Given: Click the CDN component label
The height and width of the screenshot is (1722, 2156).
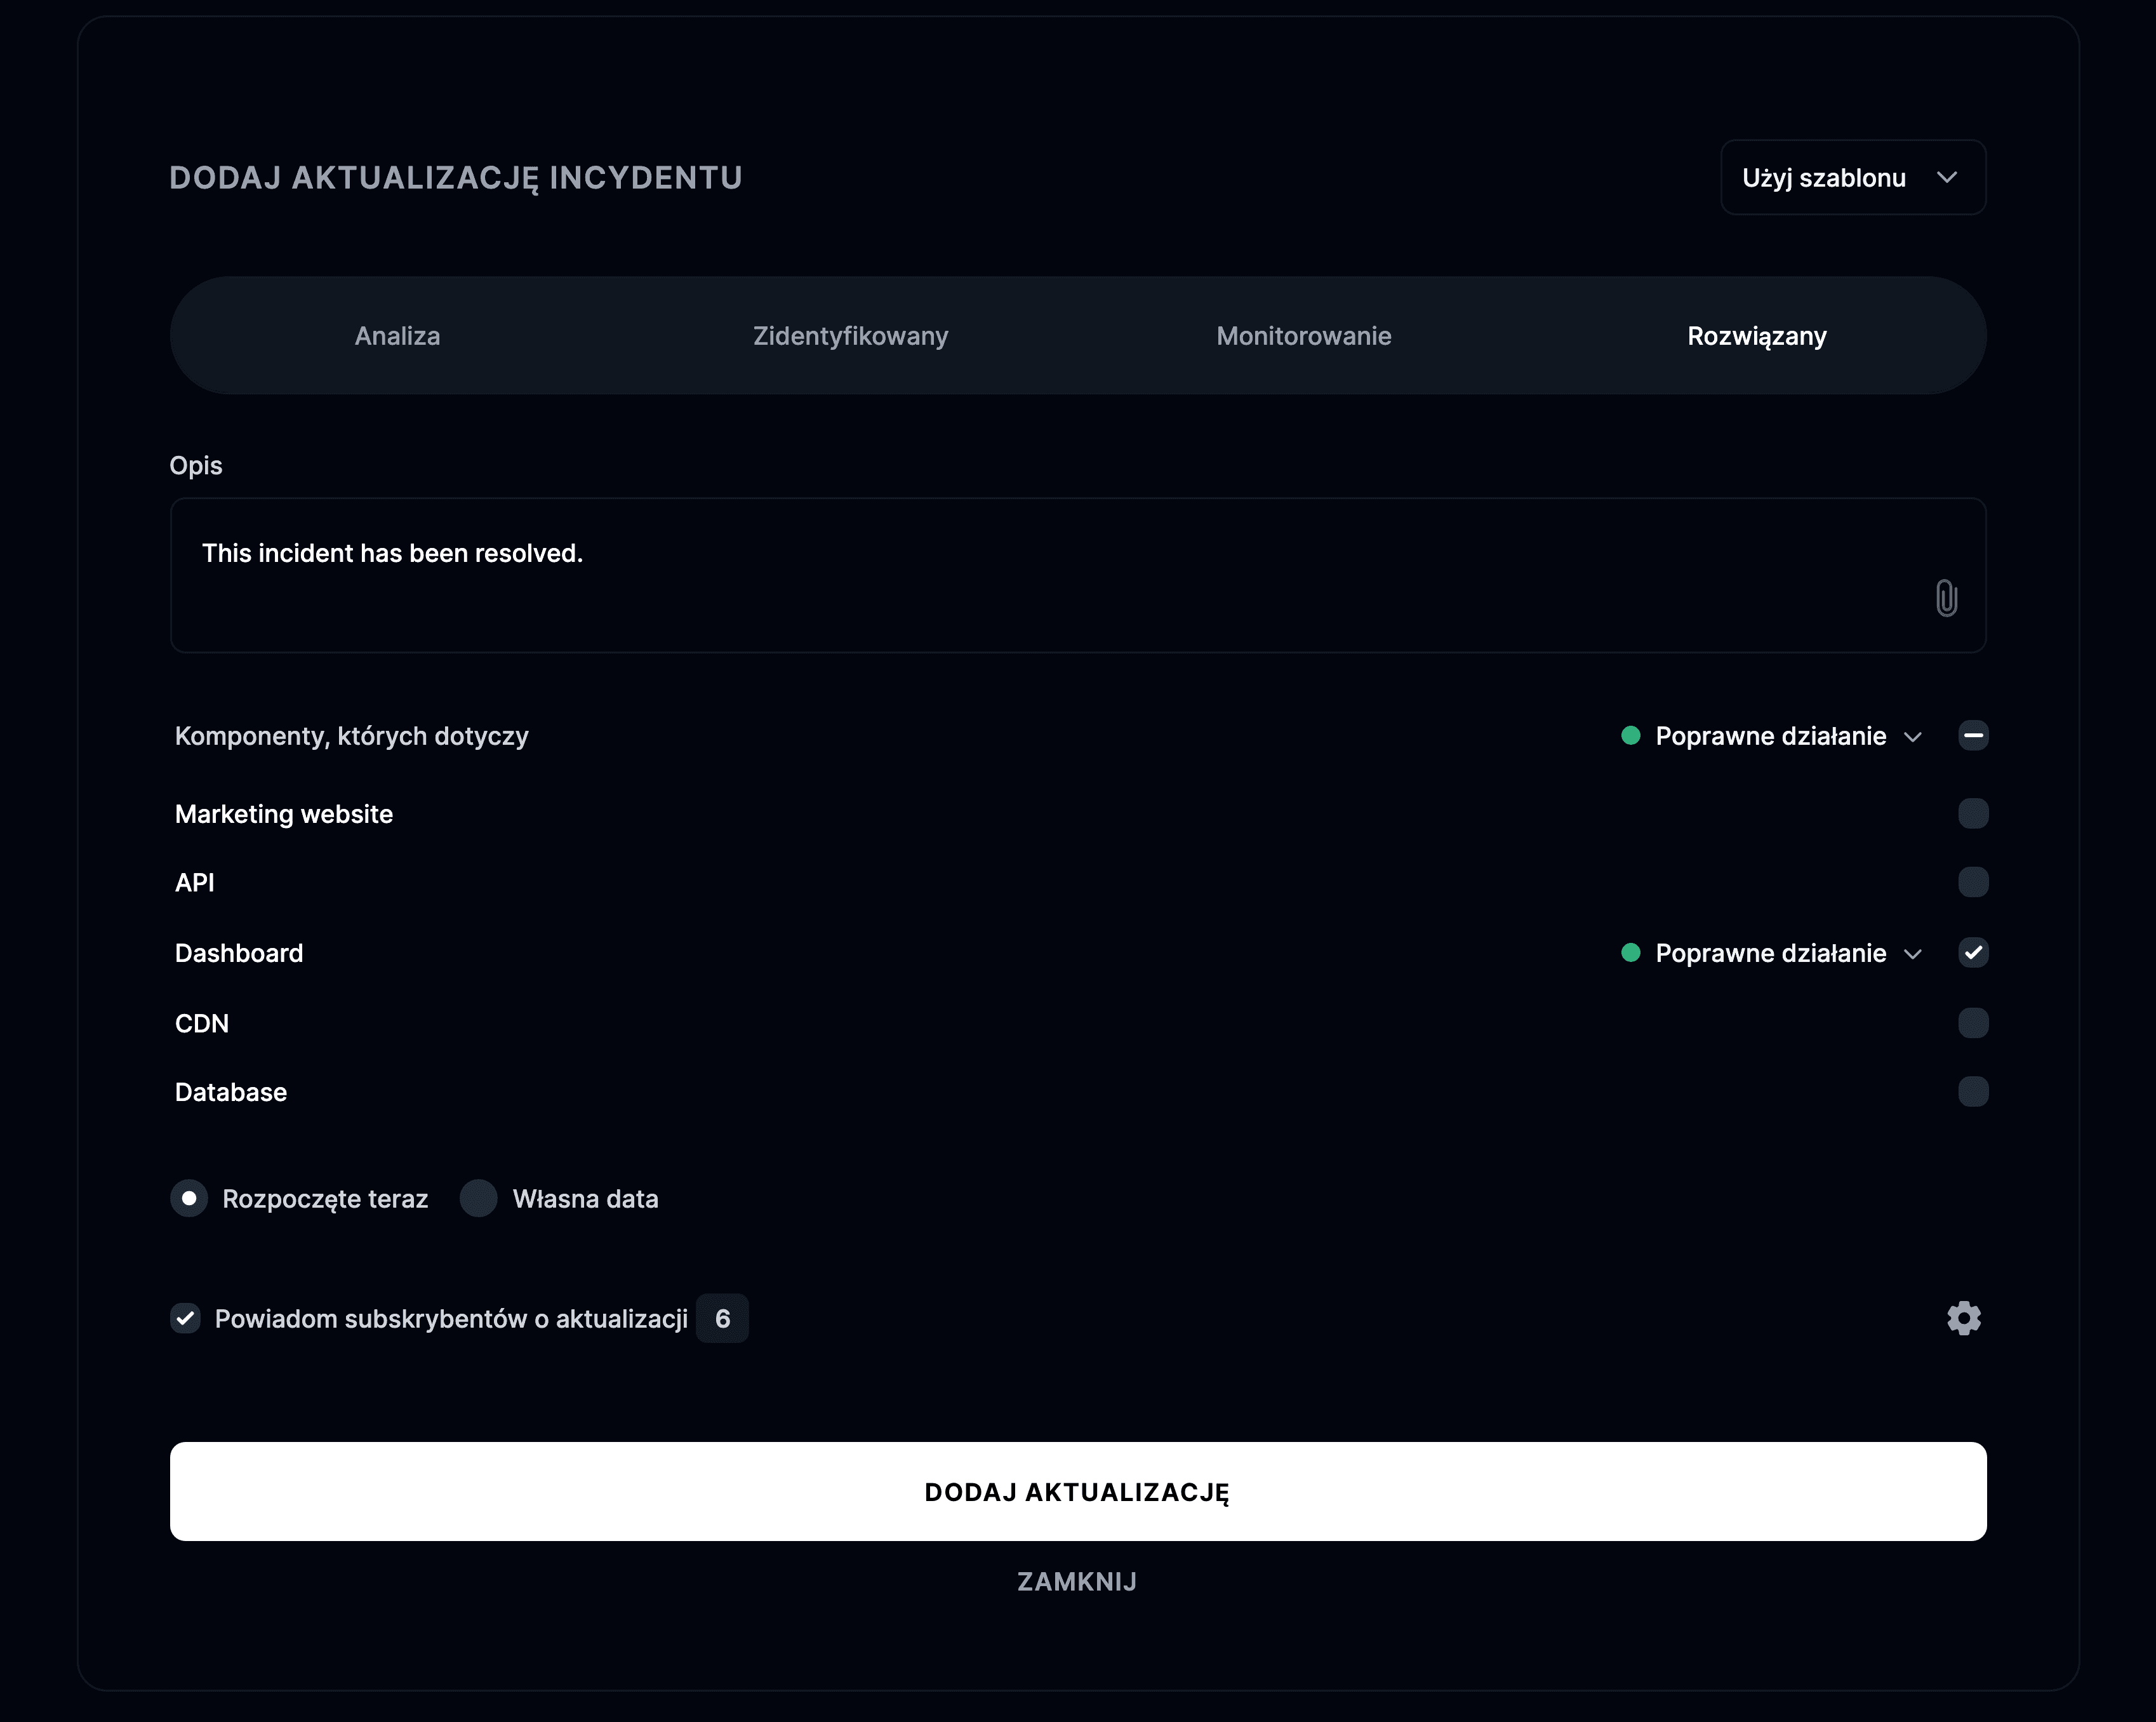Looking at the screenshot, I should pyautogui.click(x=202, y=1023).
